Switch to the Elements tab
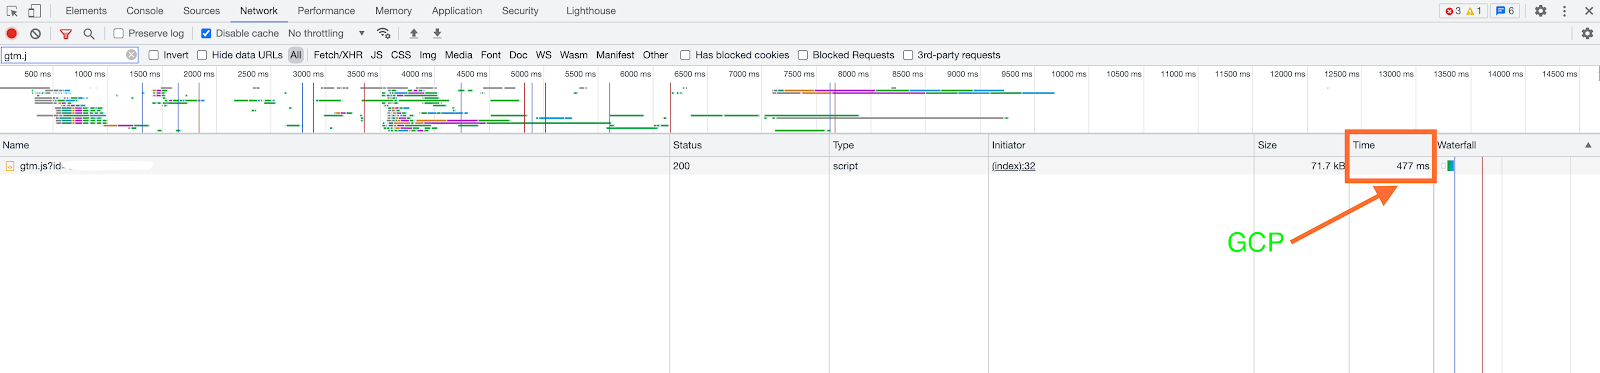The width and height of the screenshot is (1600, 373). tap(86, 11)
